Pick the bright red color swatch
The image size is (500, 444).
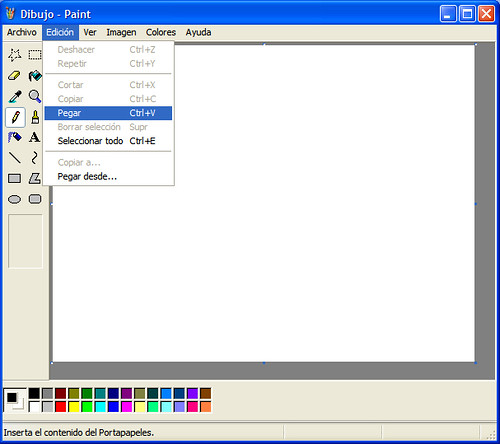pos(61,407)
